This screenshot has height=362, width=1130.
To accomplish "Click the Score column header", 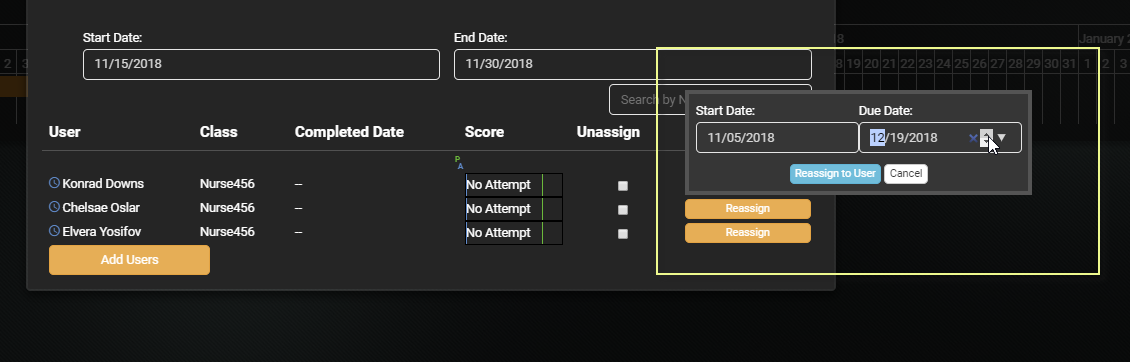I will 484,132.
